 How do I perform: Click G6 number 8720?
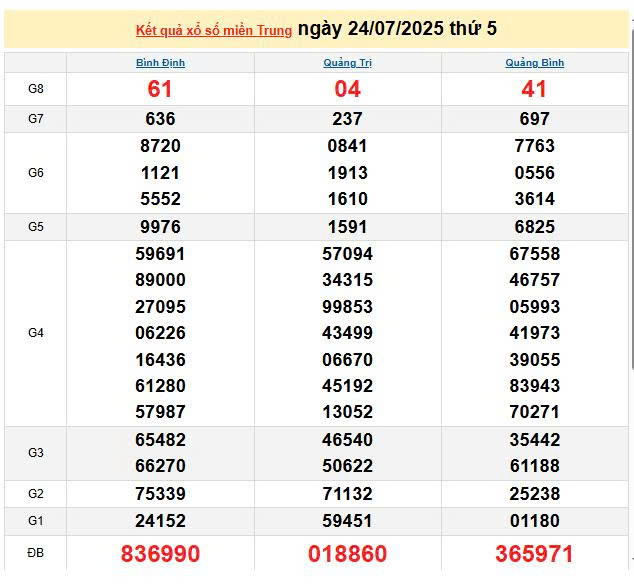point(161,146)
